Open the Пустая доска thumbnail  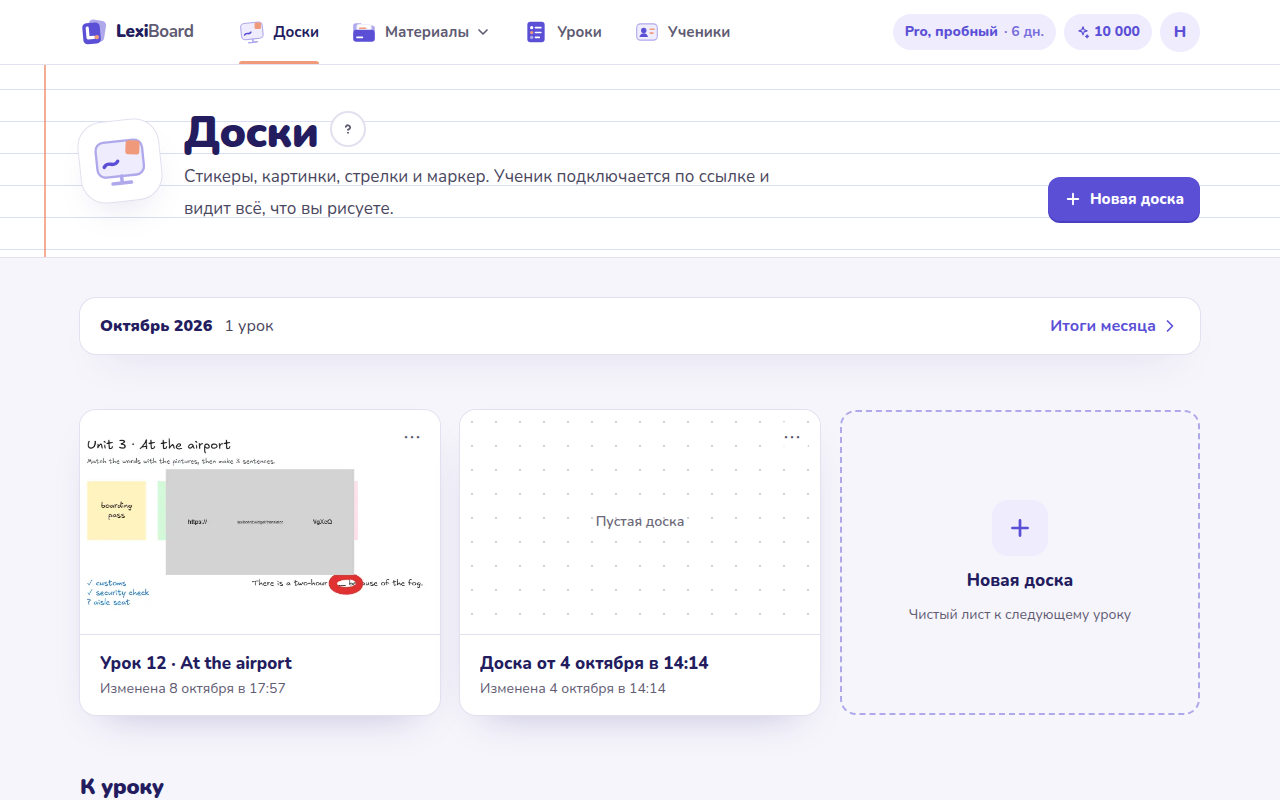click(640, 522)
